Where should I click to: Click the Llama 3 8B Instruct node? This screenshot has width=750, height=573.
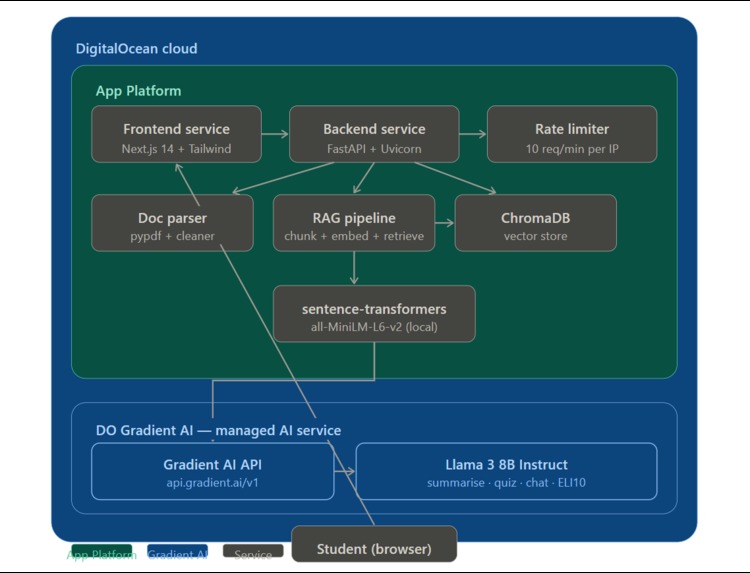(x=507, y=472)
